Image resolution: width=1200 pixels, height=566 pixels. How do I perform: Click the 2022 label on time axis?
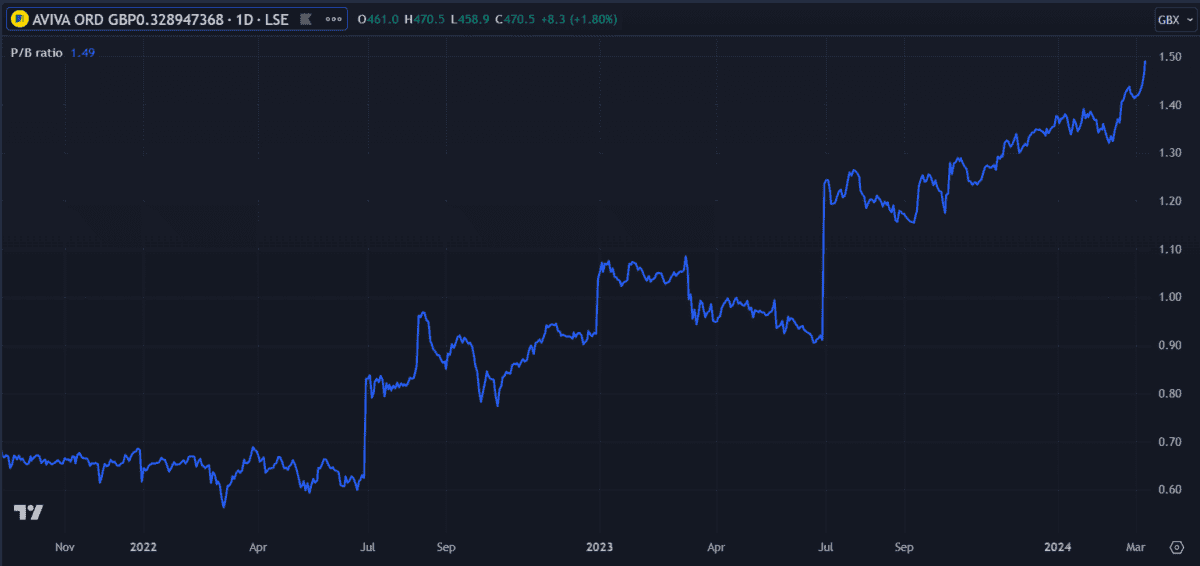(143, 547)
